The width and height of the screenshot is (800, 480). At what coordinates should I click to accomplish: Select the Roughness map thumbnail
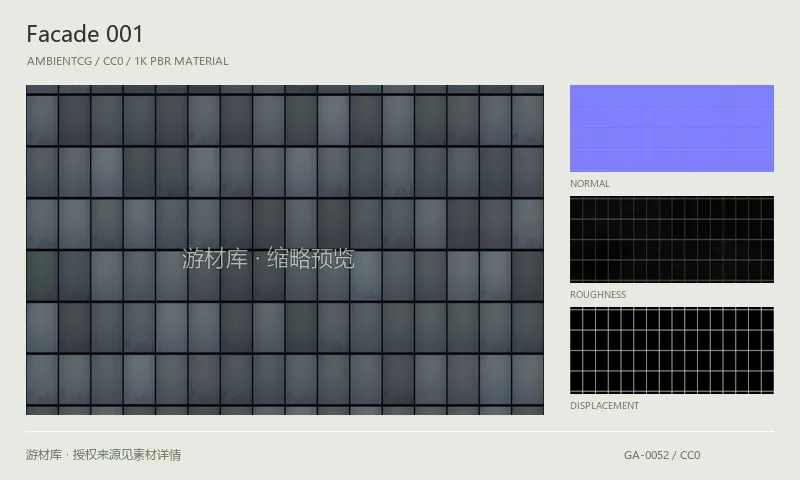671,239
